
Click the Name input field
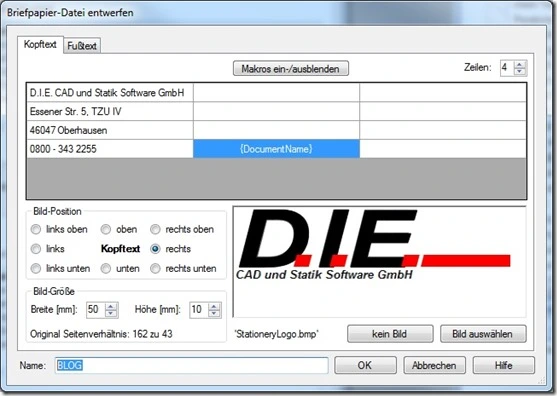192,365
